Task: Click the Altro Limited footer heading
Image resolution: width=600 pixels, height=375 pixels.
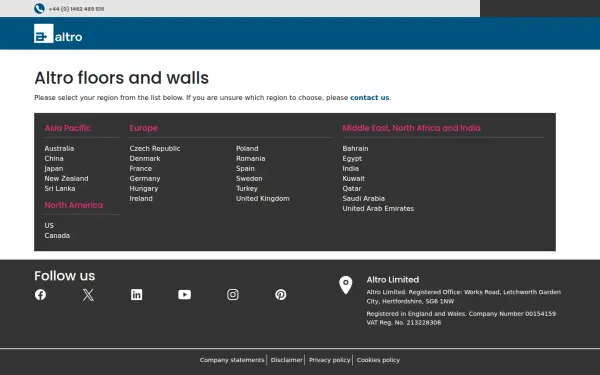Action: (393, 280)
